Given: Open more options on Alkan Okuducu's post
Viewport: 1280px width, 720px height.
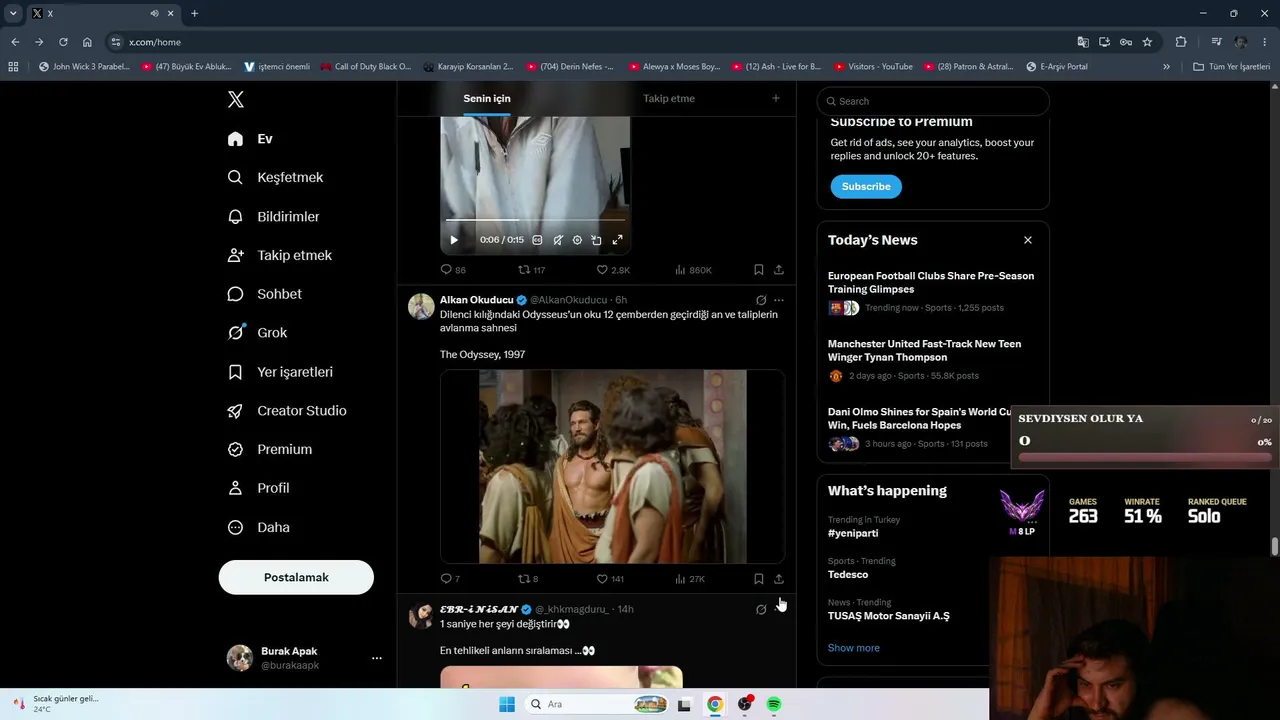Looking at the screenshot, I should (779, 300).
